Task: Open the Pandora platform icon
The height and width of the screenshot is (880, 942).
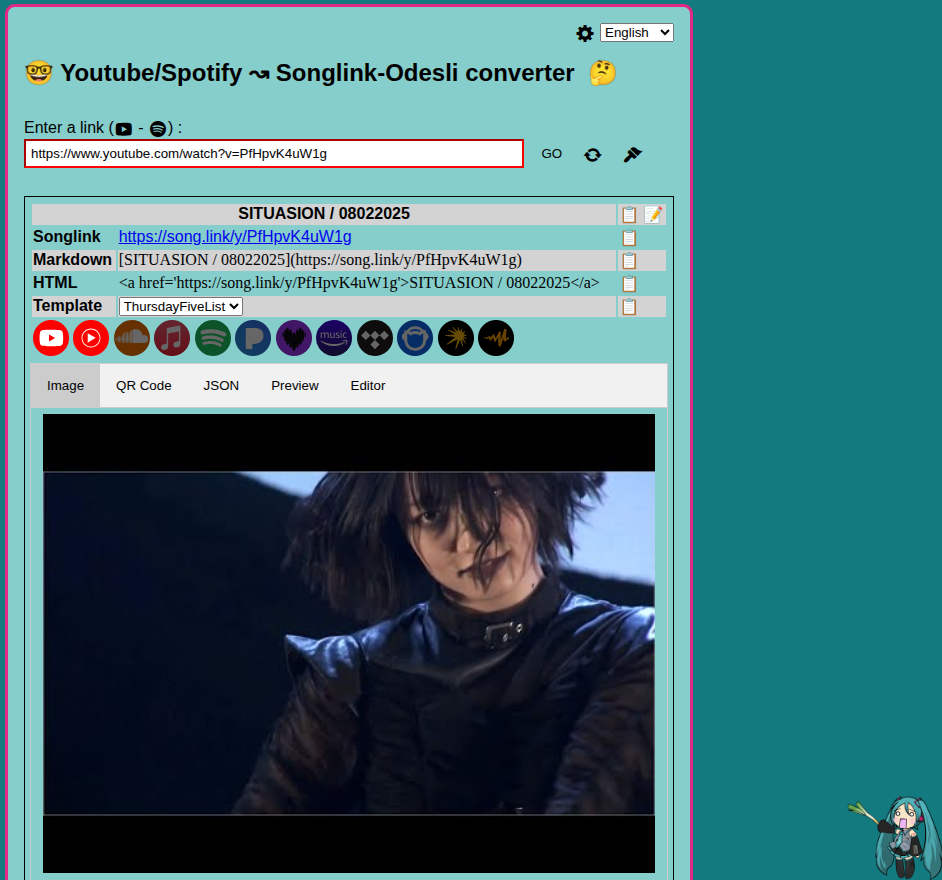Action: click(x=253, y=338)
